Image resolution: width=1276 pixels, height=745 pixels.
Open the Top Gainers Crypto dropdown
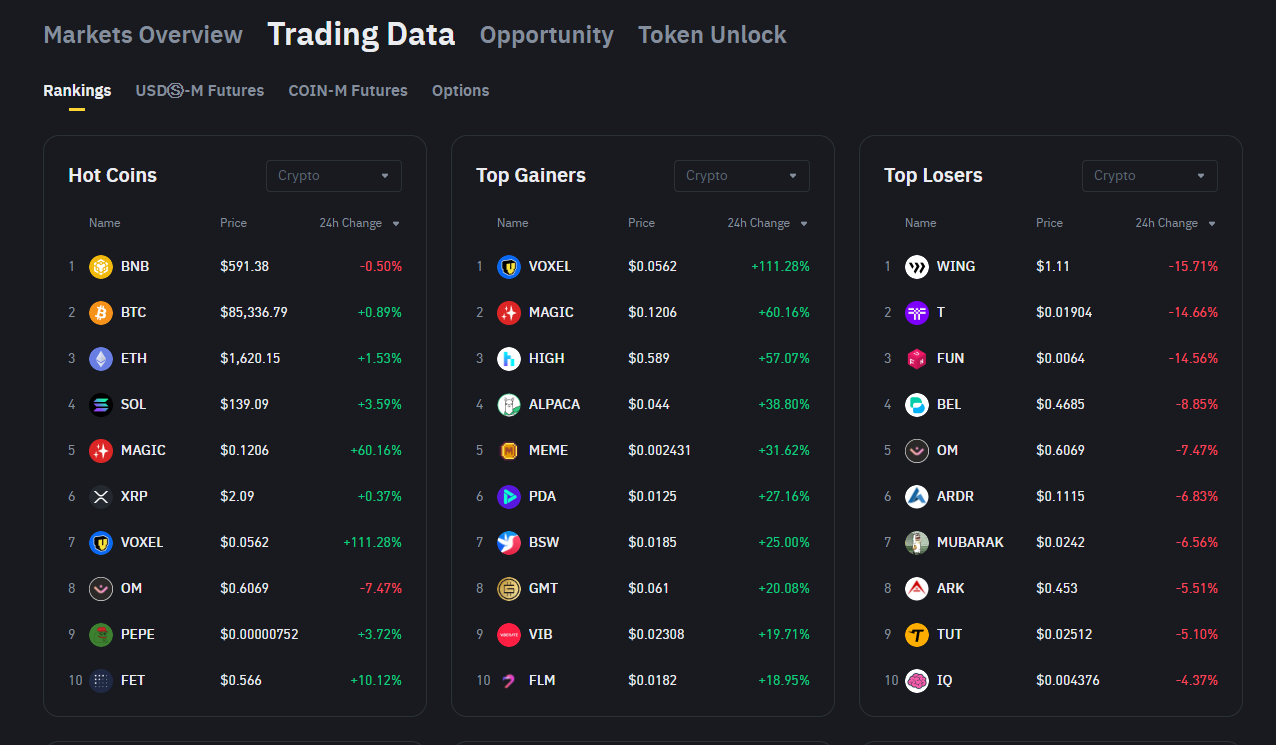(x=741, y=176)
